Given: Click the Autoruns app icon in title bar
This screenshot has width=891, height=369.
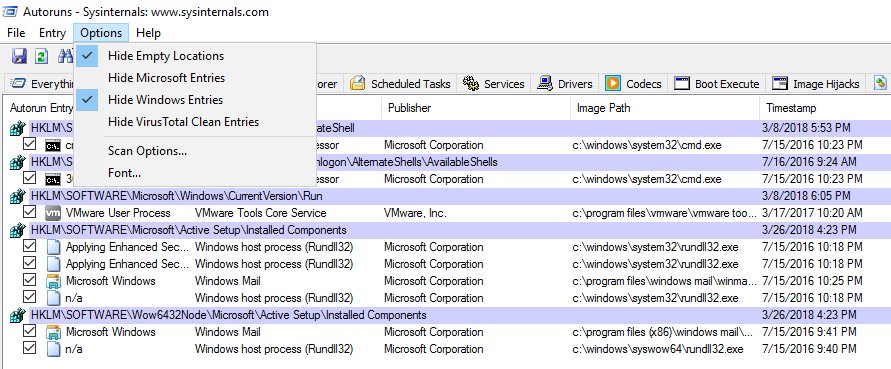Looking at the screenshot, I should click(10, 11).
